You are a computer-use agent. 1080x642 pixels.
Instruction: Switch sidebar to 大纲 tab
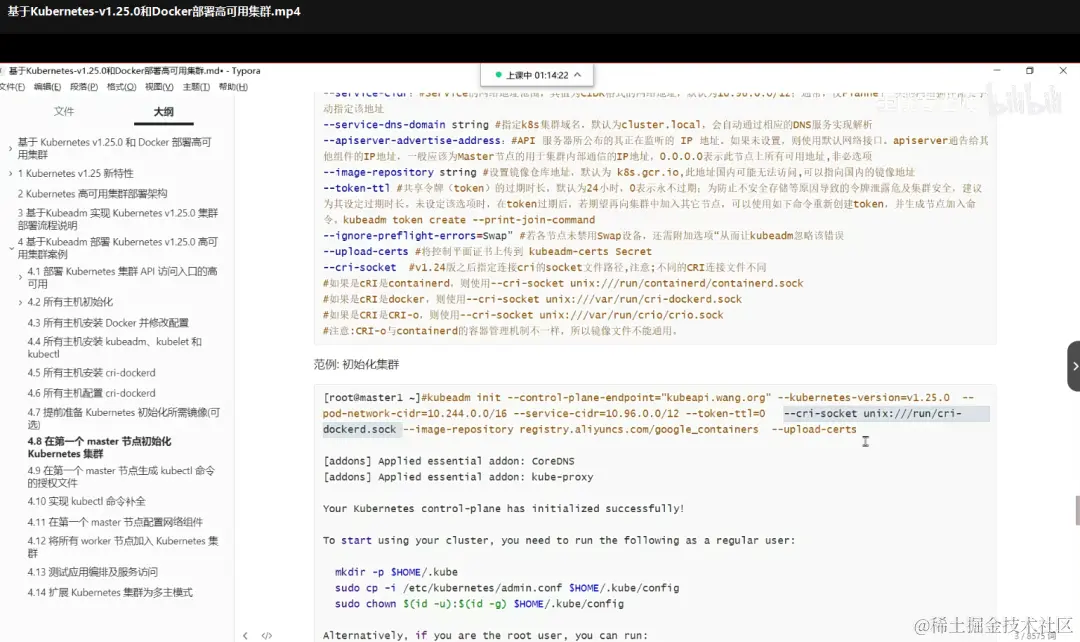(x=163, y=111)
